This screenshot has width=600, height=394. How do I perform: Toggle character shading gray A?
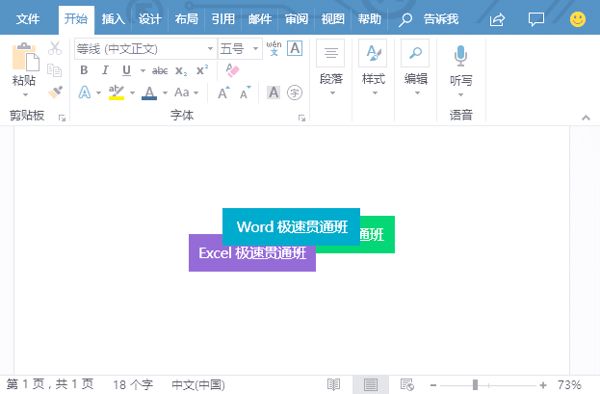(x=273, y=92)
